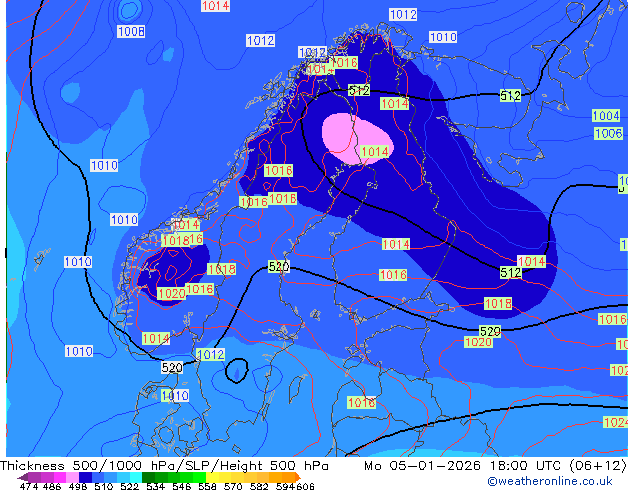Click the 1006 pressure label
The image size is (634, 490).
pyautogui.click(x=608, y=133)
